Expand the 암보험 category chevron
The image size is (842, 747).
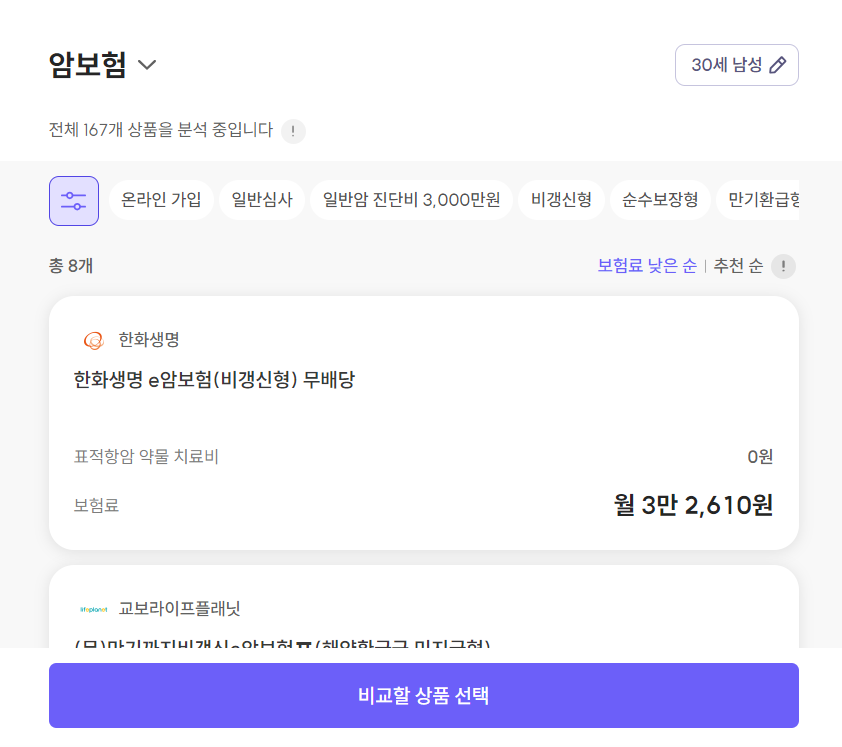point(147,65)
